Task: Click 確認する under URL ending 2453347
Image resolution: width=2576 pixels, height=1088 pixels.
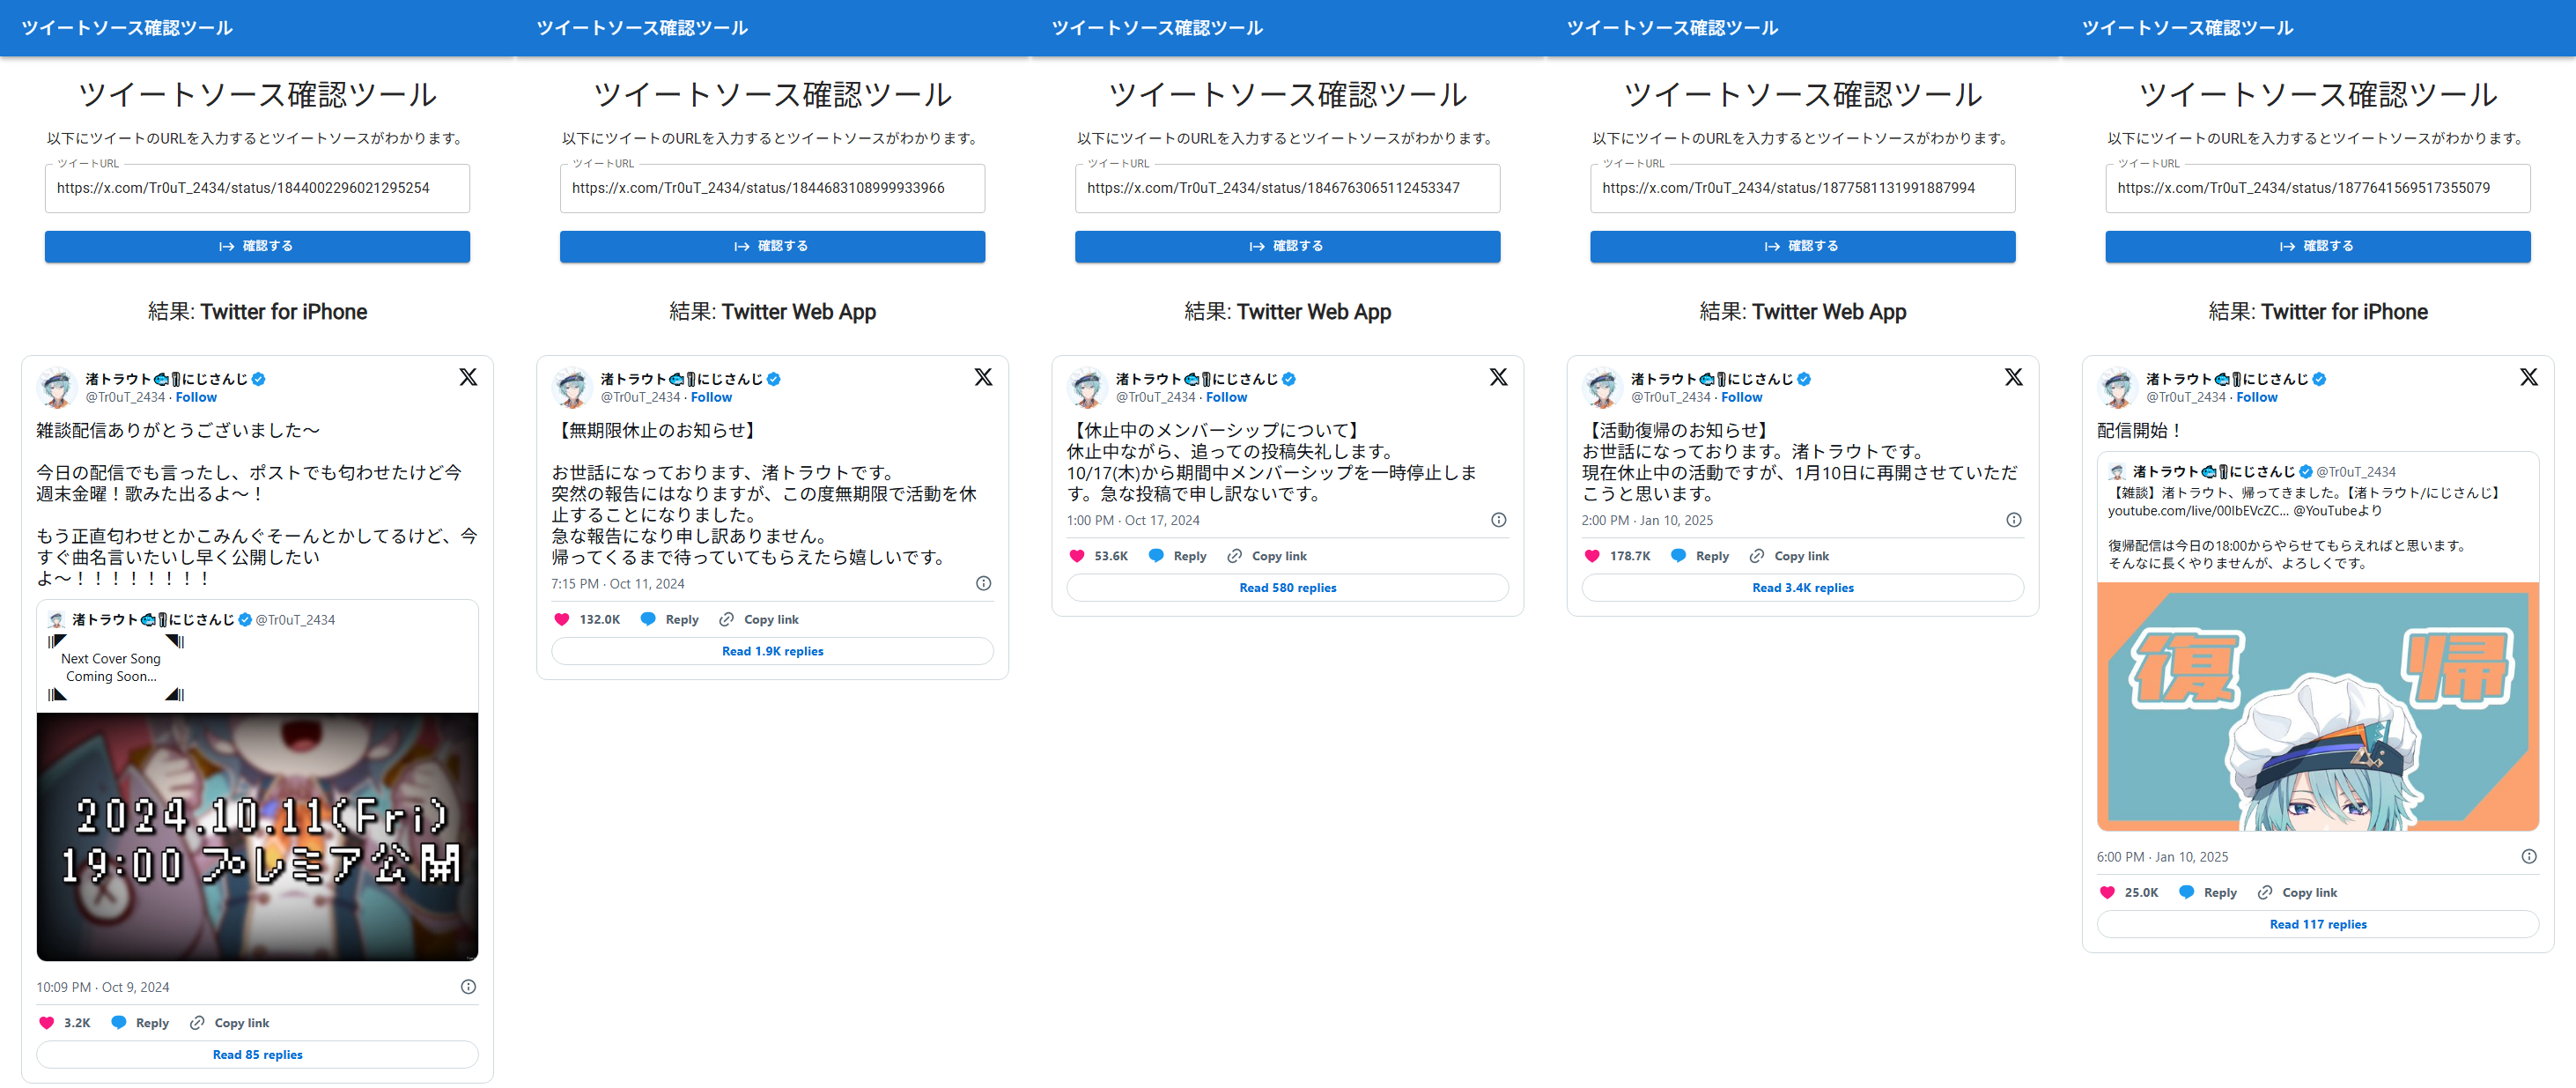Action: (1287, 247)
